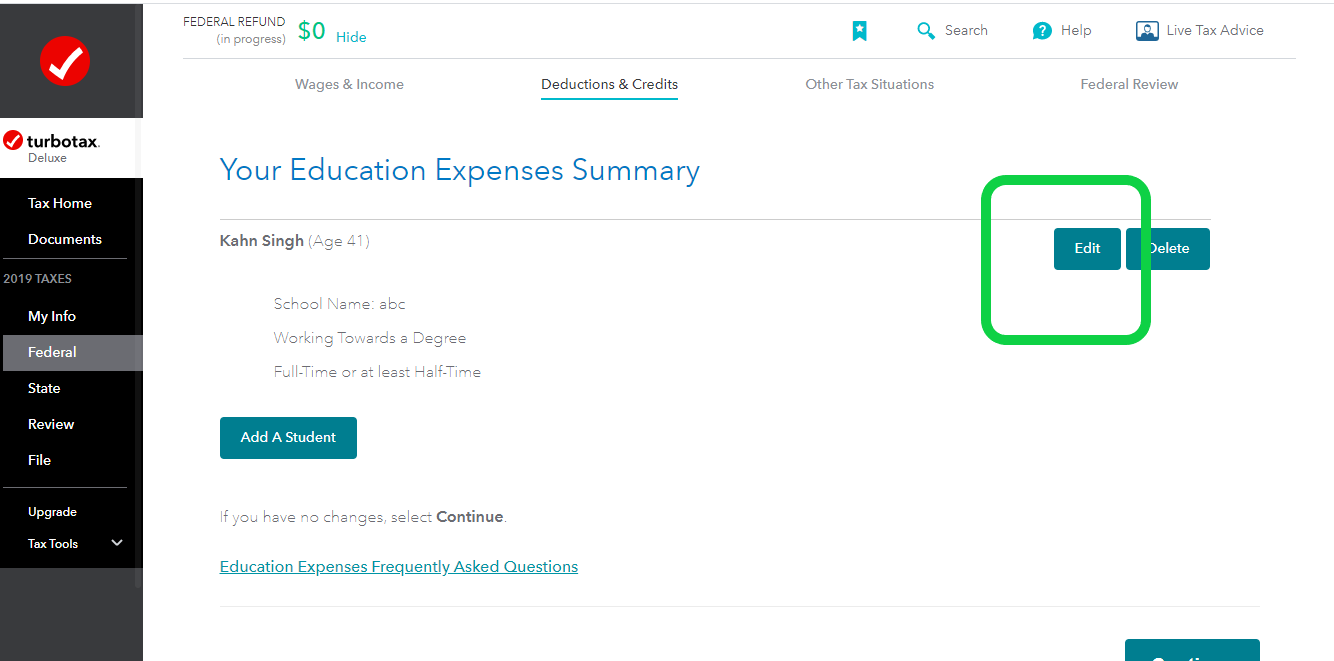
Task: Click the Help question mark icon
Action: pos(1042,31)
